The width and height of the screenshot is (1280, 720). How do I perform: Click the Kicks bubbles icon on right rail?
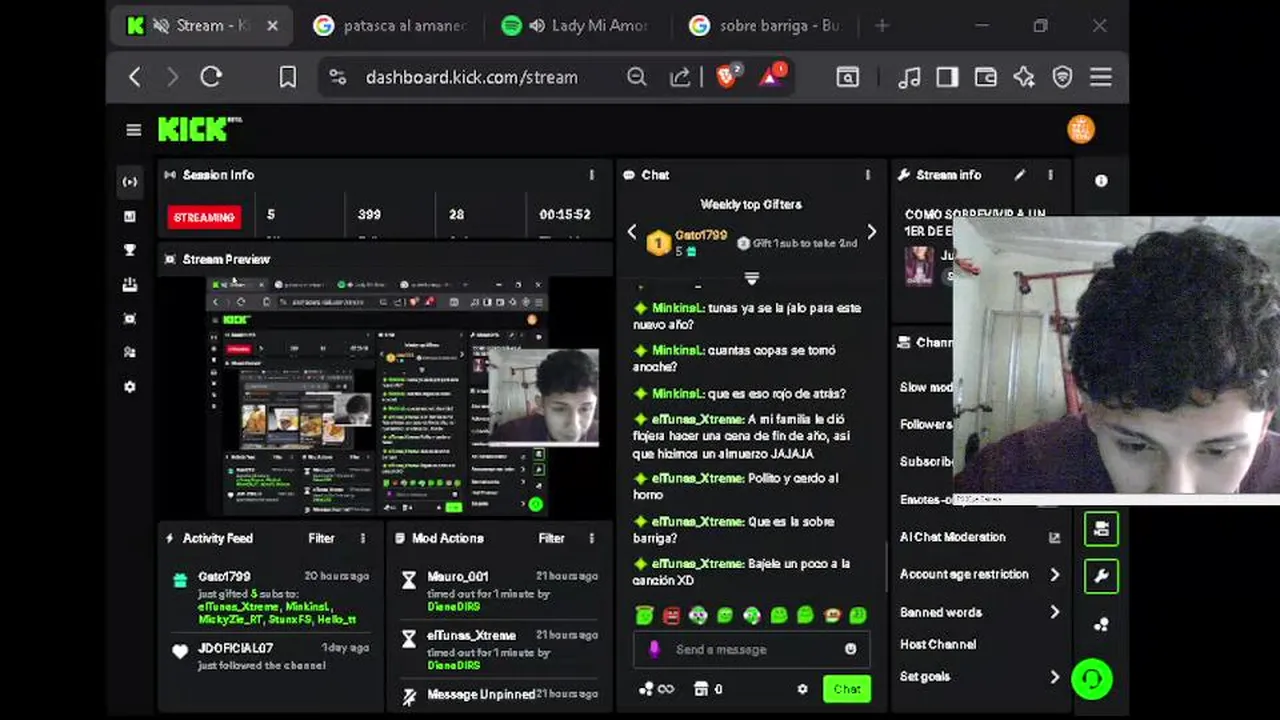pyautogui.click(x=1101, y=624)
